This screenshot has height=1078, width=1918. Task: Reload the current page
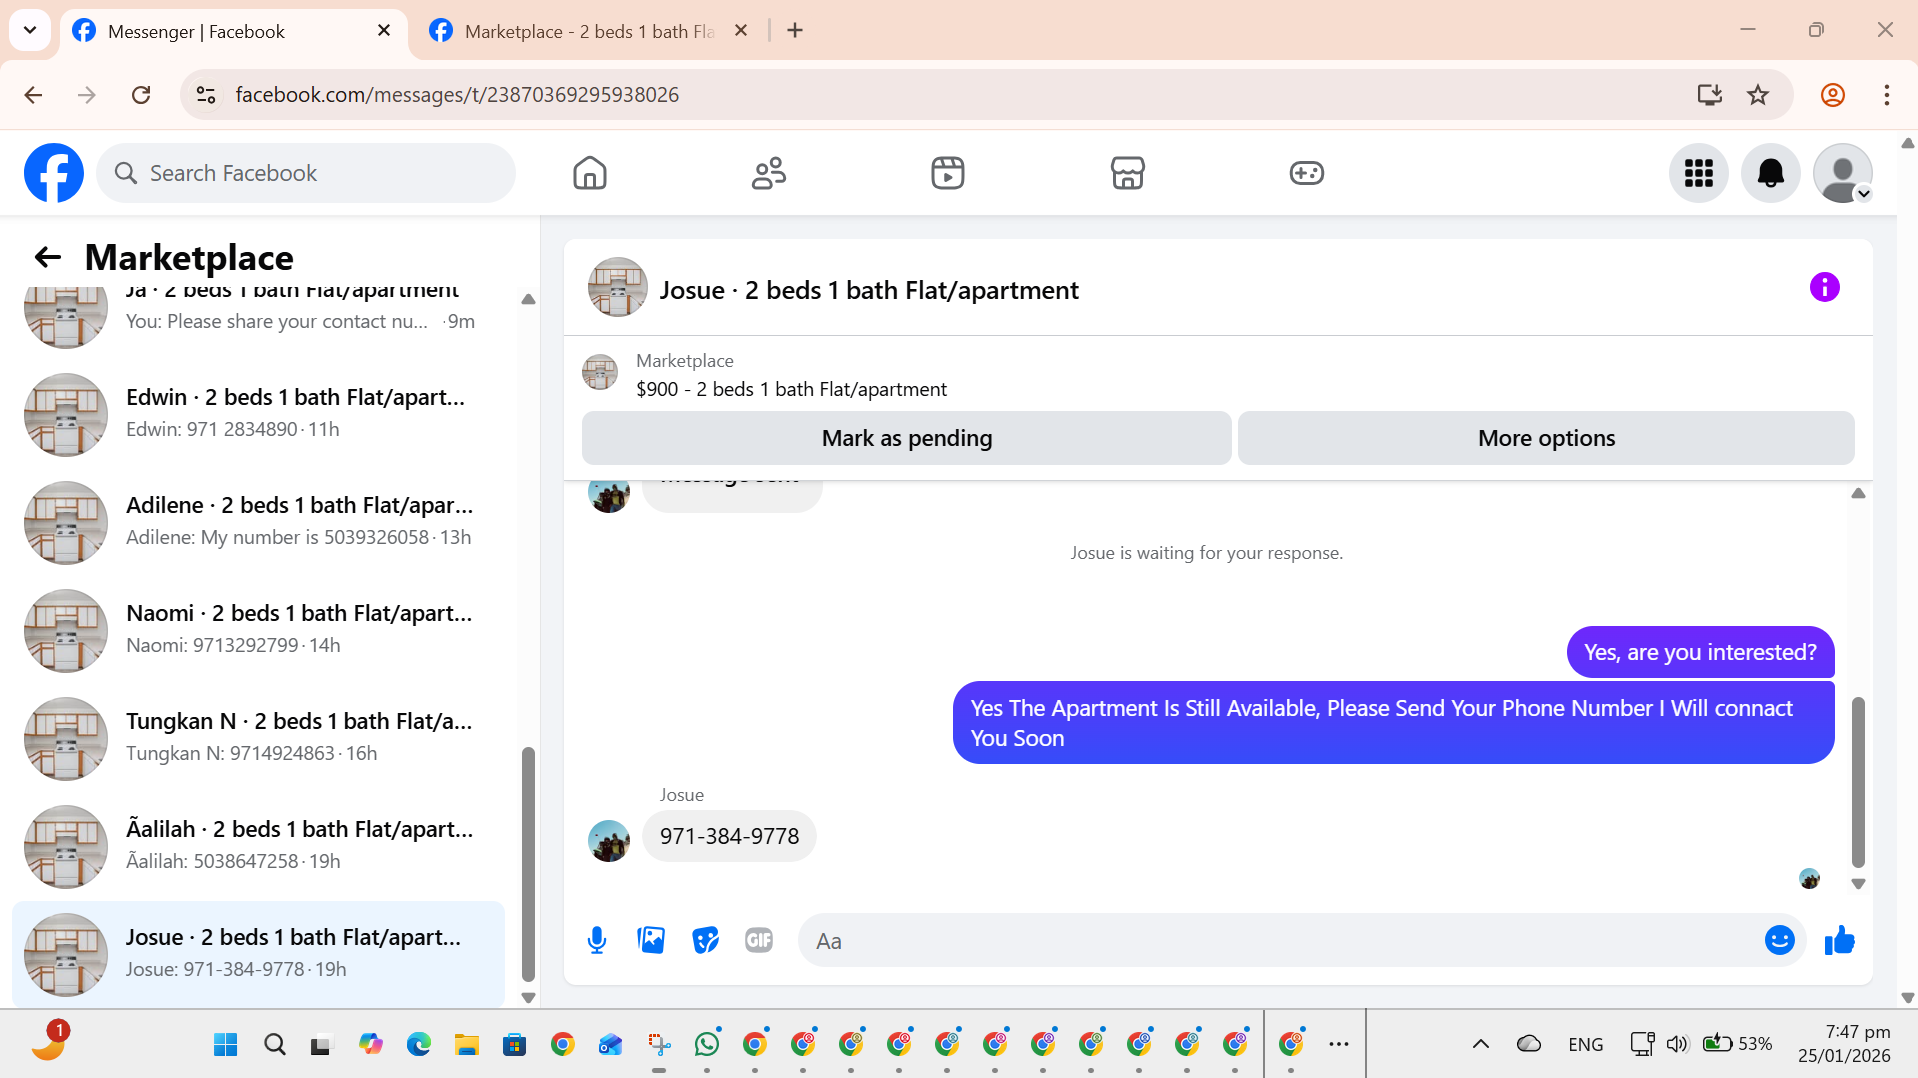click(141, 95)
